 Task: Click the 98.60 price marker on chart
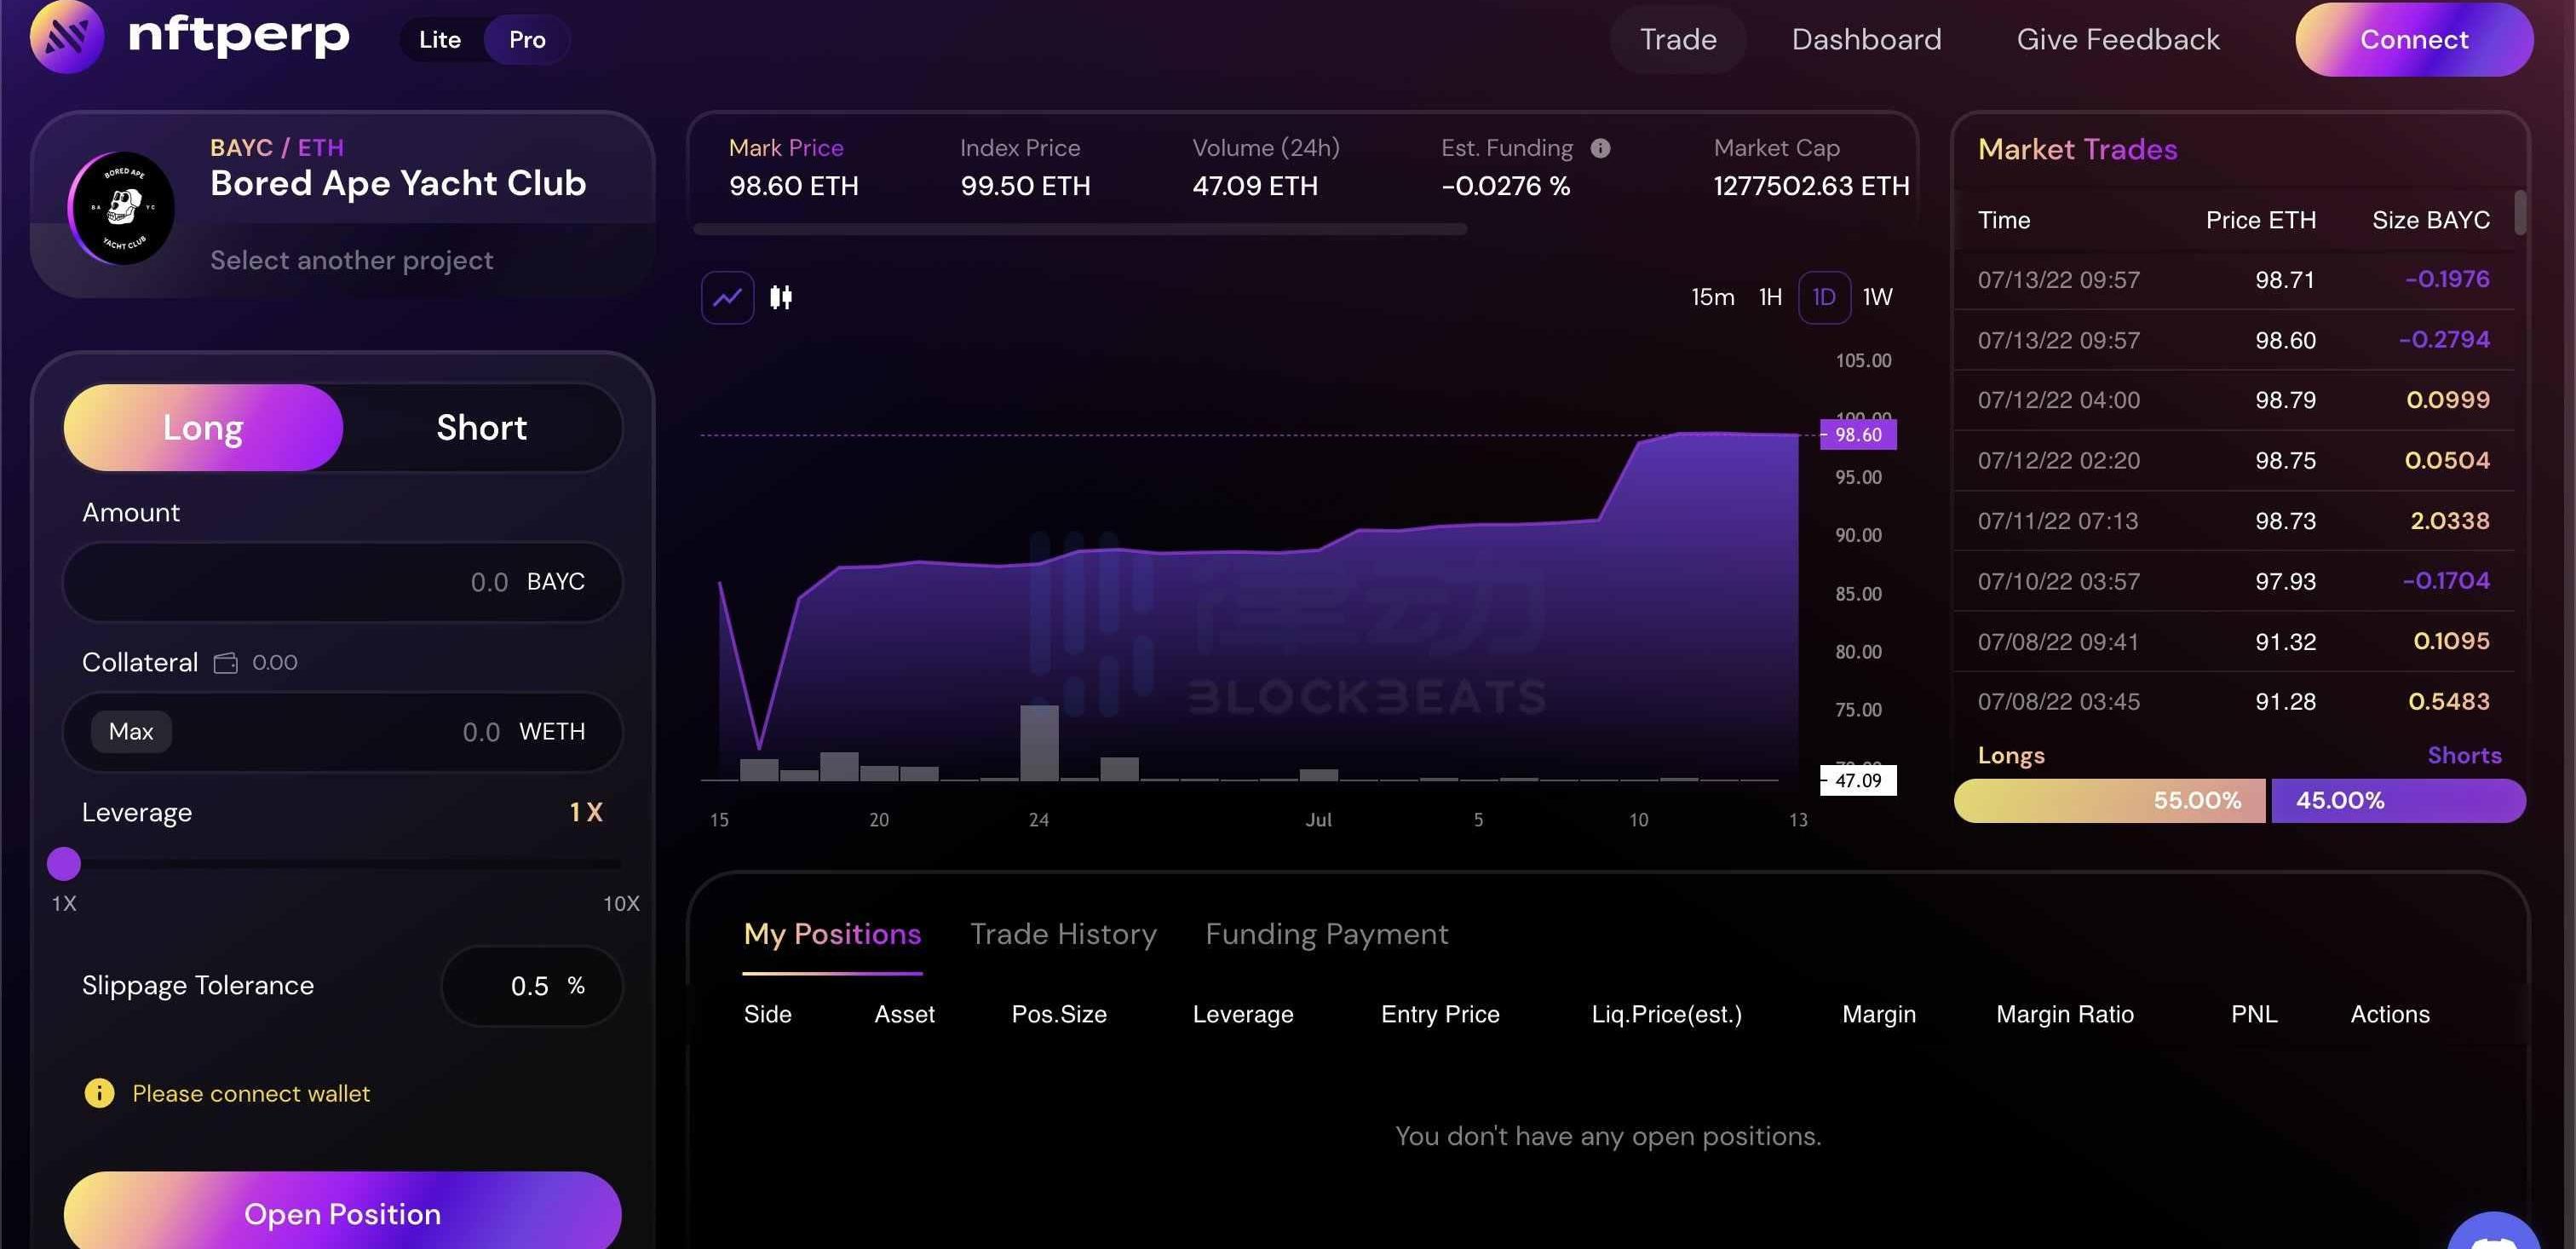coord(1858,435)
